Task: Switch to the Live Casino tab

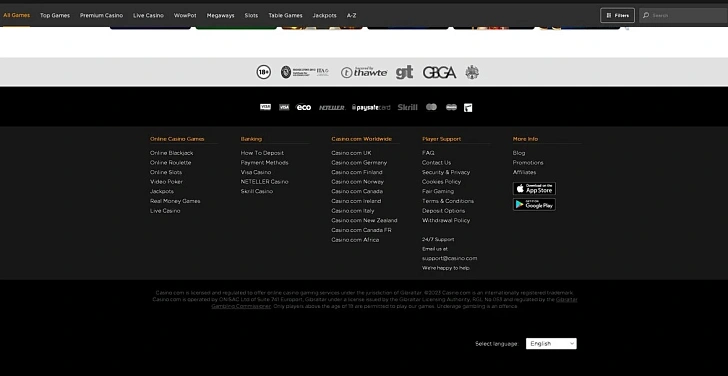Action: pyautogui.click(x=148, y=15)
